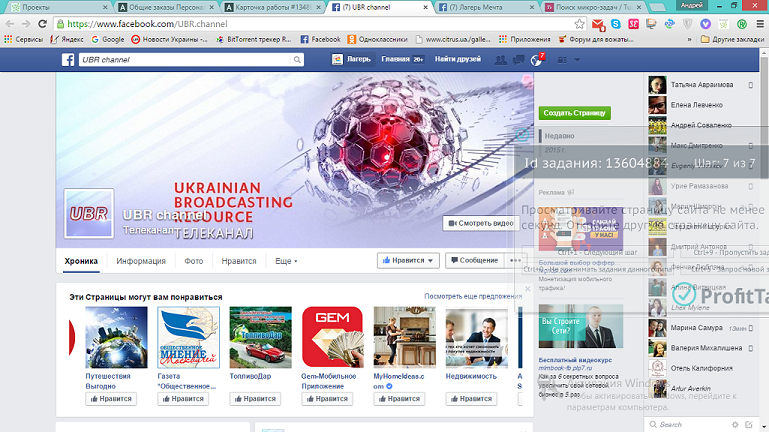Screen dimensions: 769x432
Task: Like the MyHomeIdeas.com page
Action: point(399,399)
